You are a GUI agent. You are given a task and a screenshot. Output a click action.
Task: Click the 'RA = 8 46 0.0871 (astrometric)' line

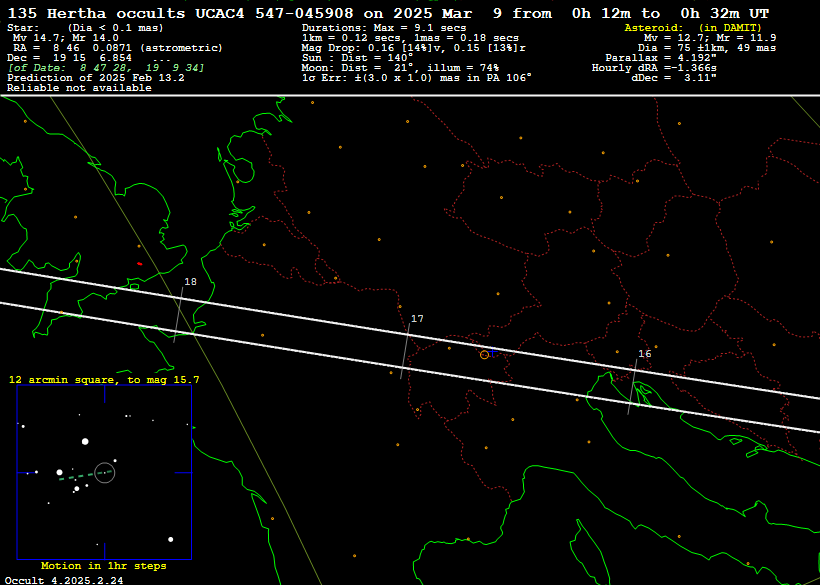[118, 48]
